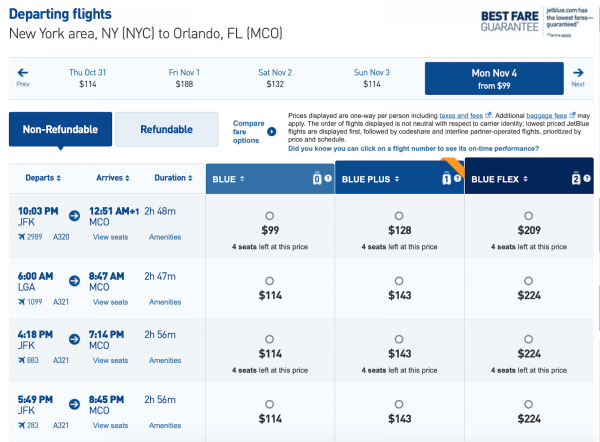The height and width of the screenshot is (442, 600).
Task: Open View seats for the 10:03 PM flight
Action: coord(110,237)
